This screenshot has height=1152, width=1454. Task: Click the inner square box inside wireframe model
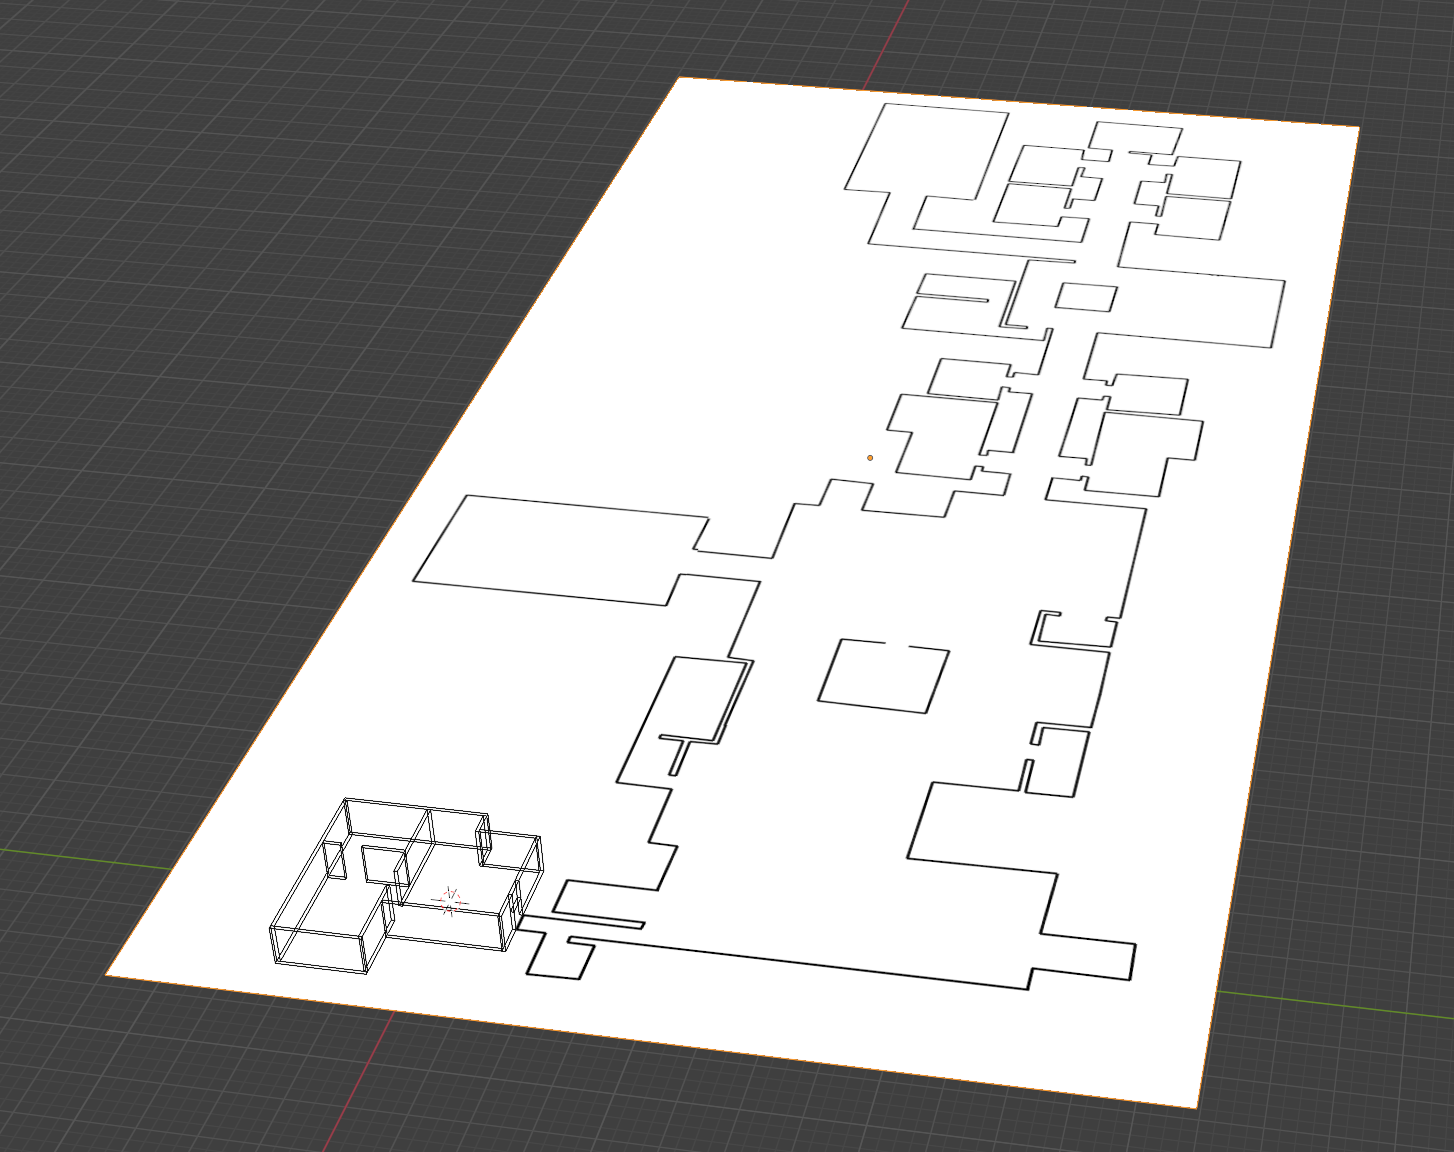(380, 863)
